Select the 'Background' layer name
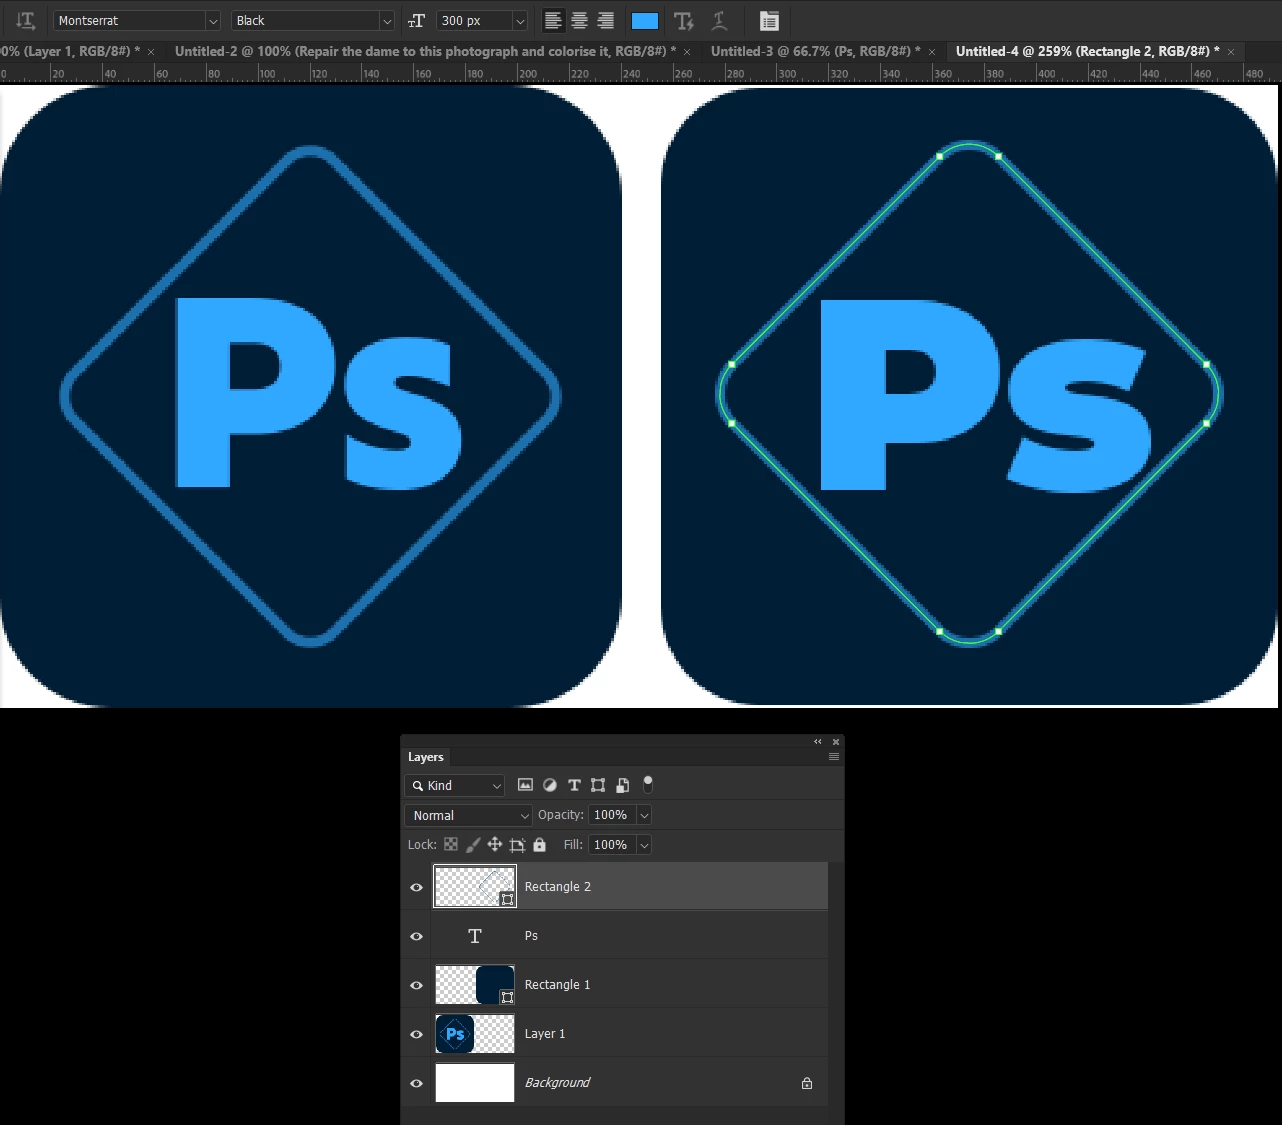 [557, 1083]
